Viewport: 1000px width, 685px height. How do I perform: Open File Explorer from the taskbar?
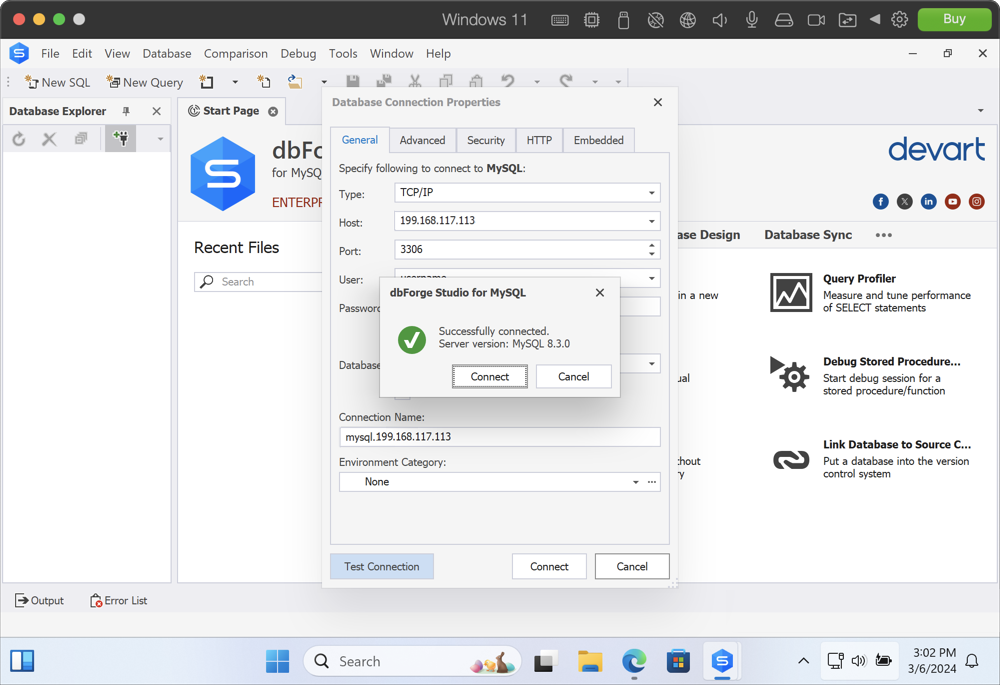tap(590, 661)
